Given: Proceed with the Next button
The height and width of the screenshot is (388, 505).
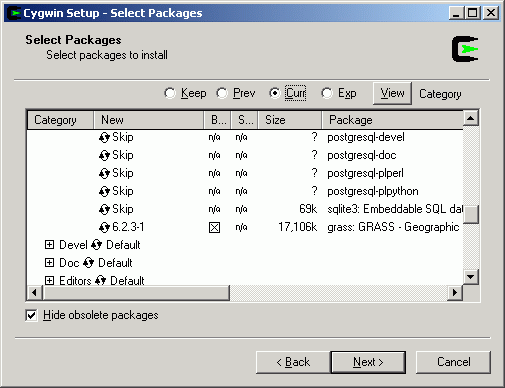Looking at the screenshot, I should click(368, 362).
